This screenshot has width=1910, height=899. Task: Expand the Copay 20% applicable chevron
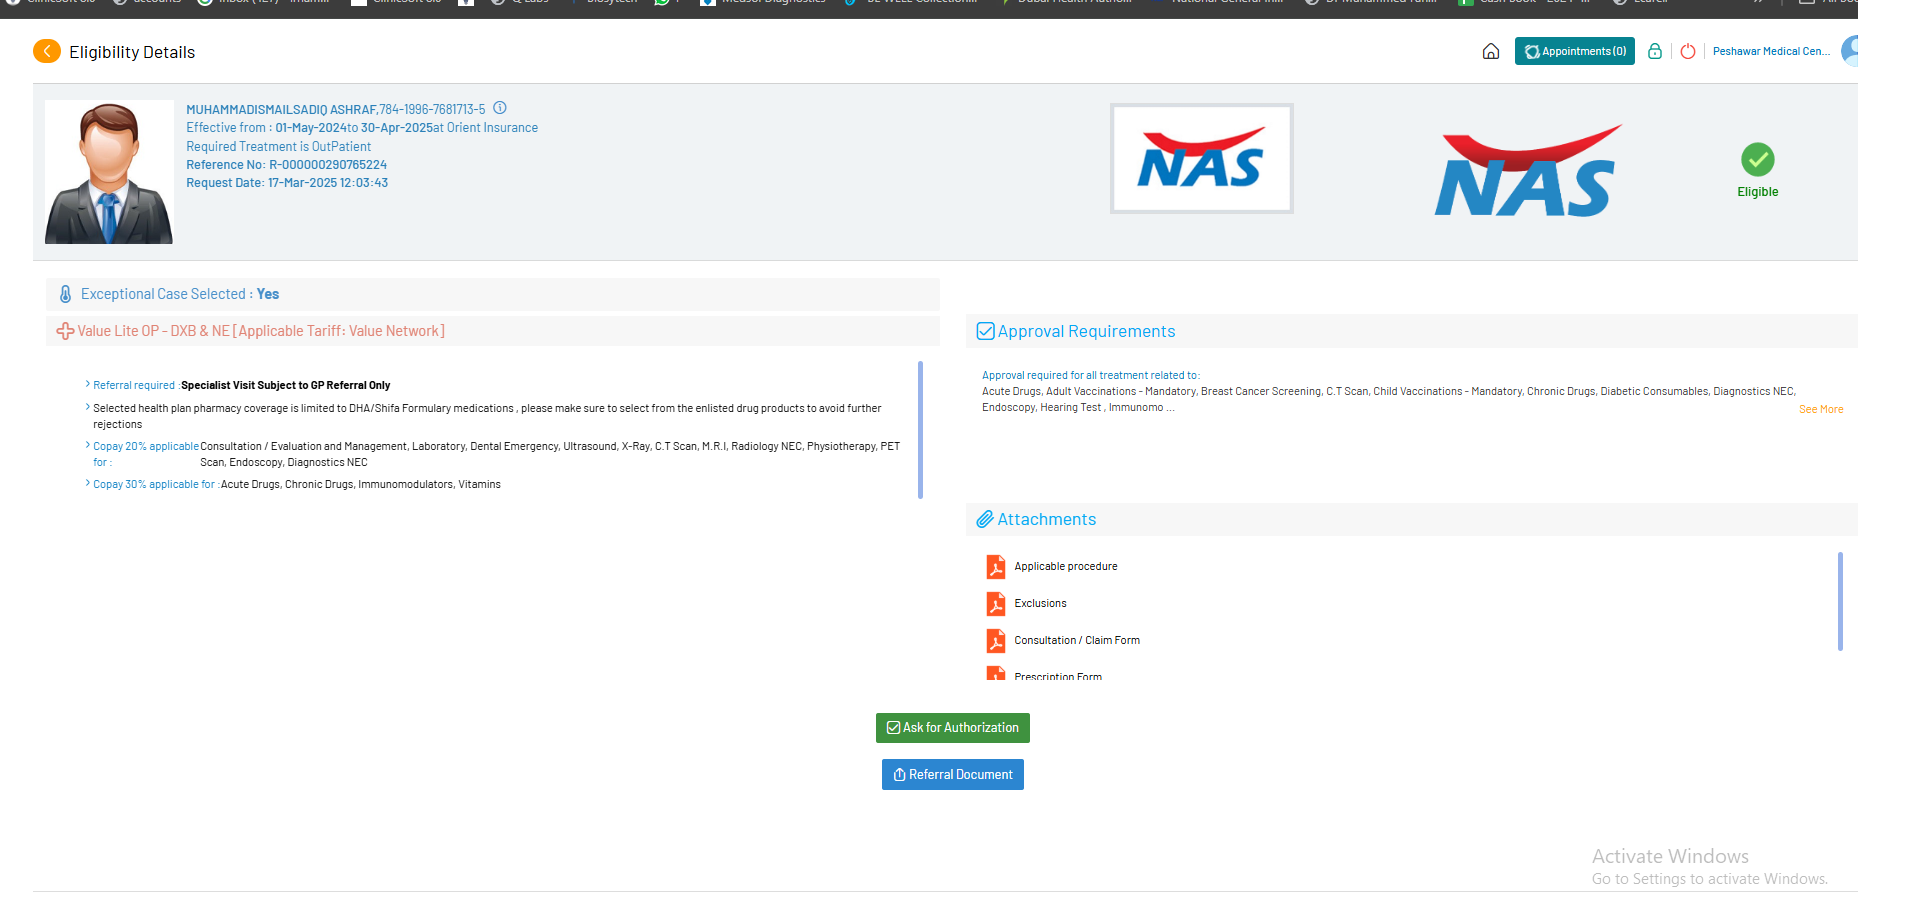[88, 445]
